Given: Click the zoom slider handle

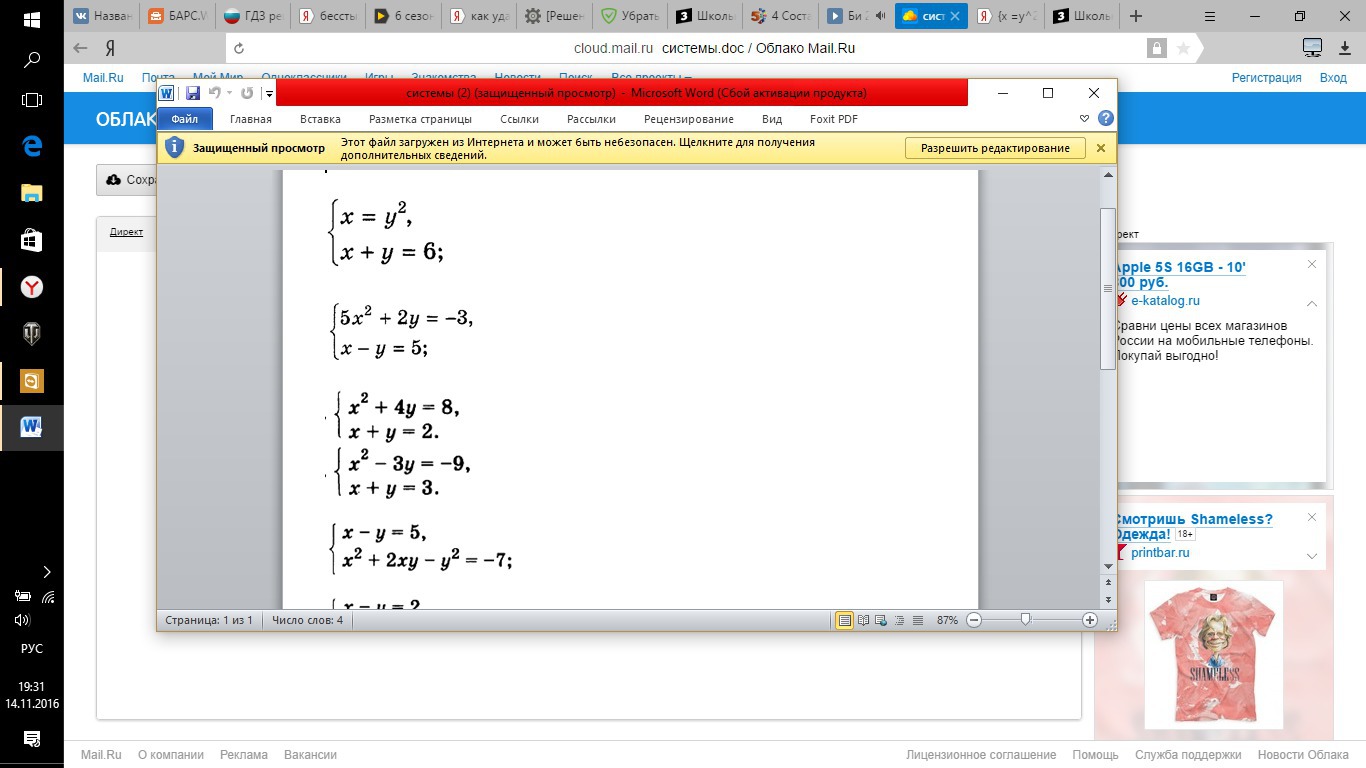Looking at the screenshot, I should [x=1025, y=620].
